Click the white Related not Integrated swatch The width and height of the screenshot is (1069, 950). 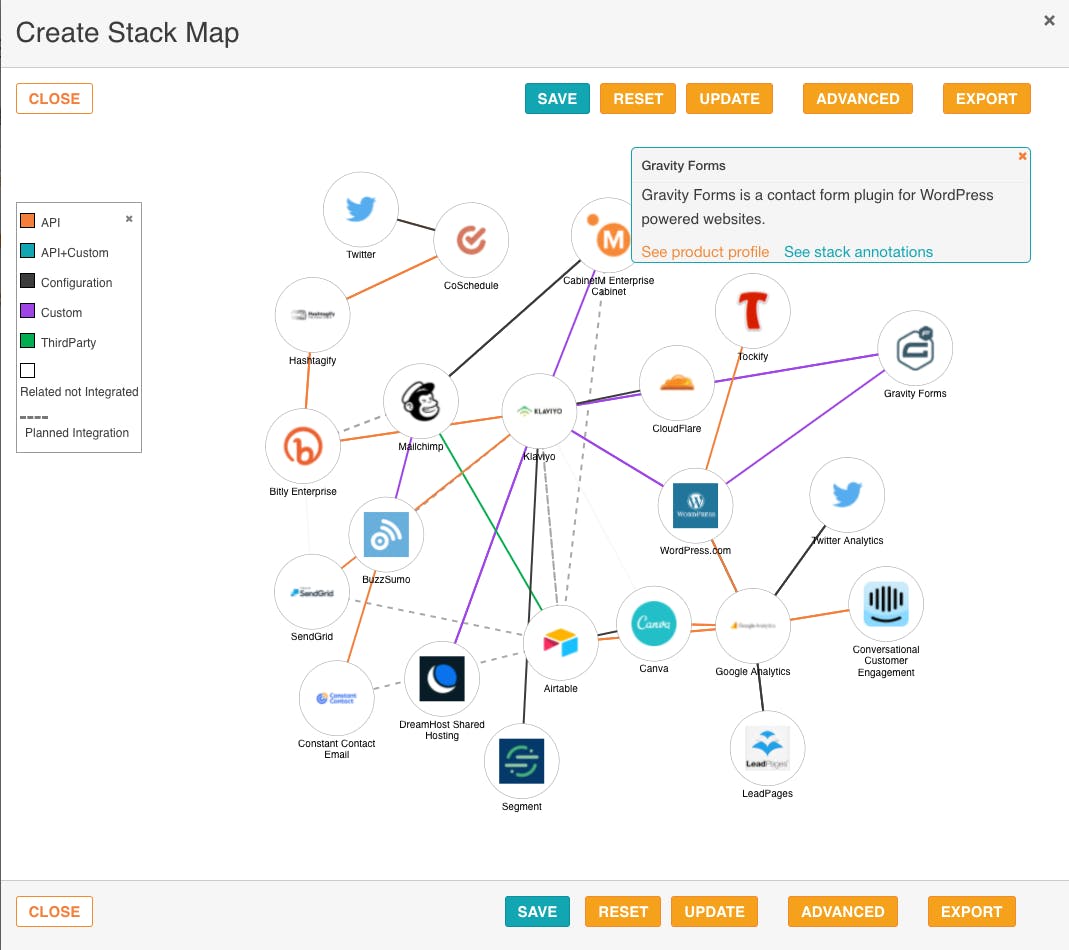click(x=27, y=370)
